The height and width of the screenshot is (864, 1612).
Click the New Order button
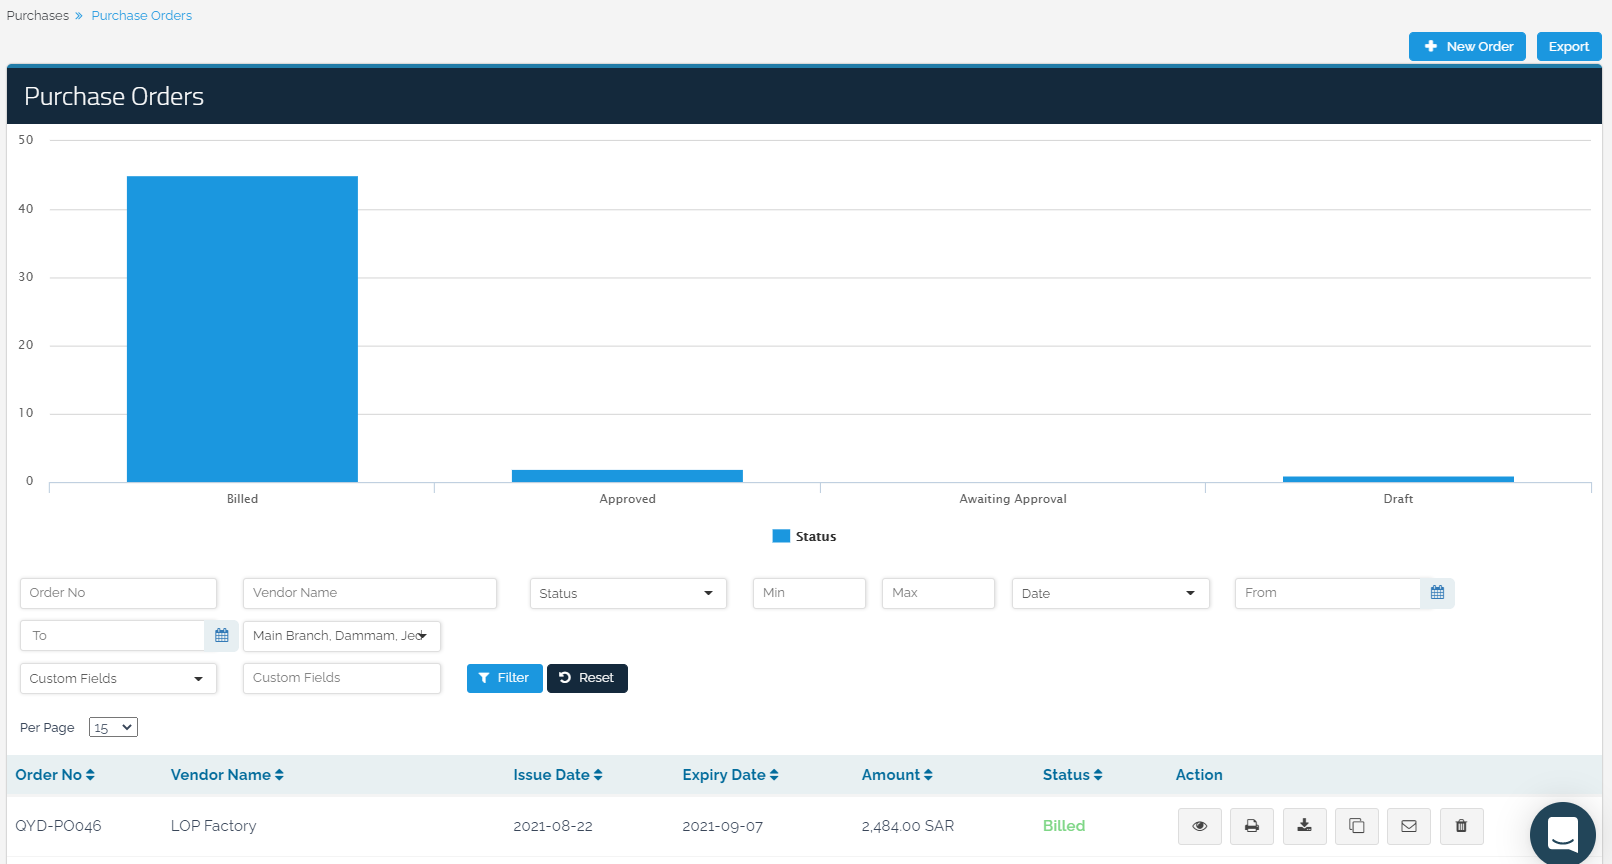[1467, 47]
